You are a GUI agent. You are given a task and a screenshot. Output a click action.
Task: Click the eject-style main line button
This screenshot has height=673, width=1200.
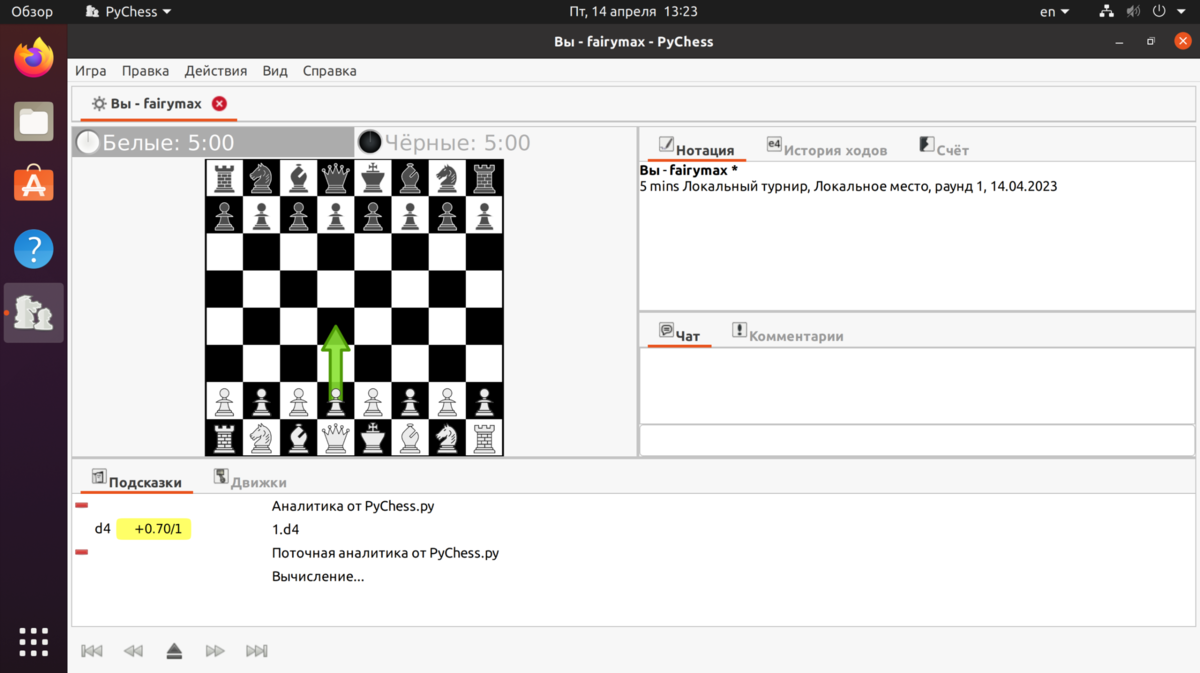[x=174, y=651]
